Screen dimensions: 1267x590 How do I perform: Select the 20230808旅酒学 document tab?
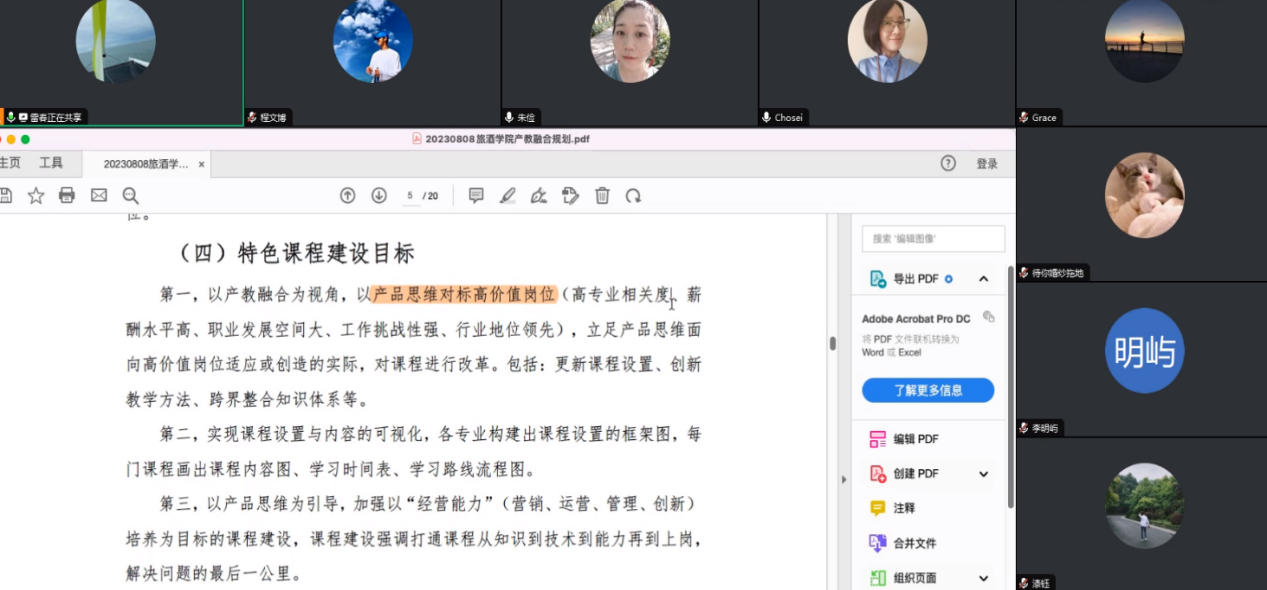coord(145,164)
